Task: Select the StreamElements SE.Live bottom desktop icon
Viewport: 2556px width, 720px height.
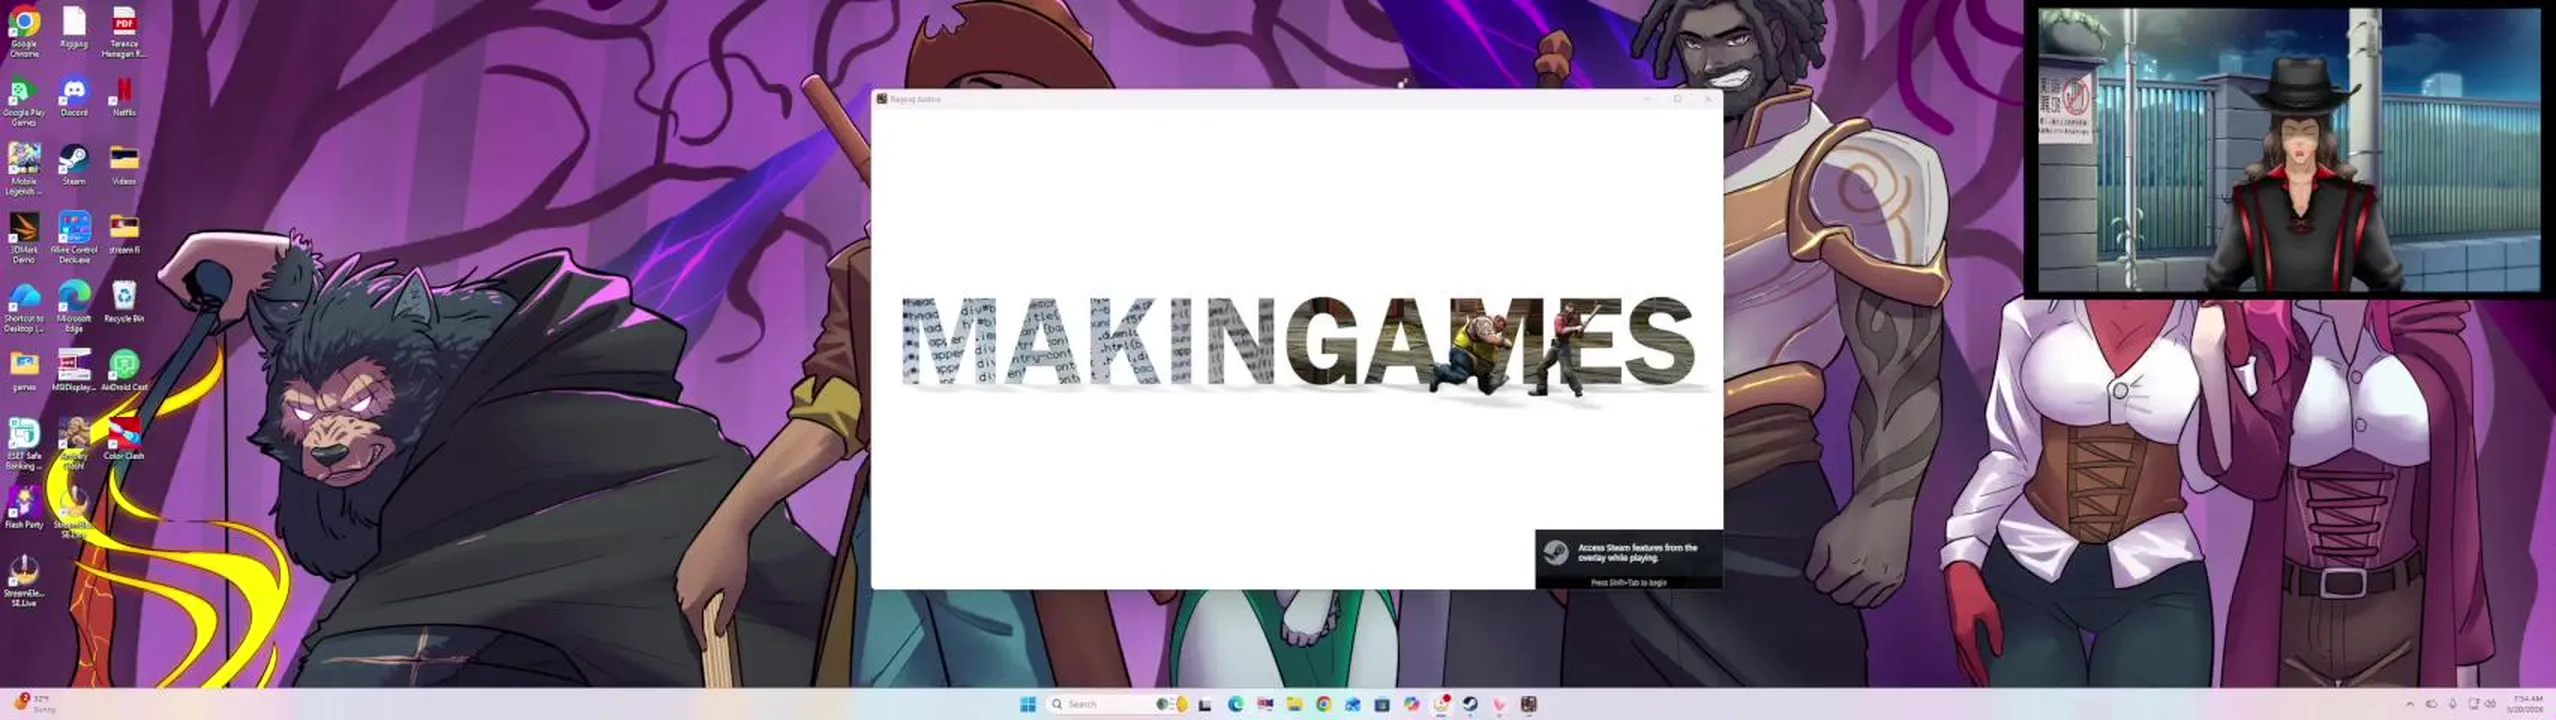Action: [24, 580]
